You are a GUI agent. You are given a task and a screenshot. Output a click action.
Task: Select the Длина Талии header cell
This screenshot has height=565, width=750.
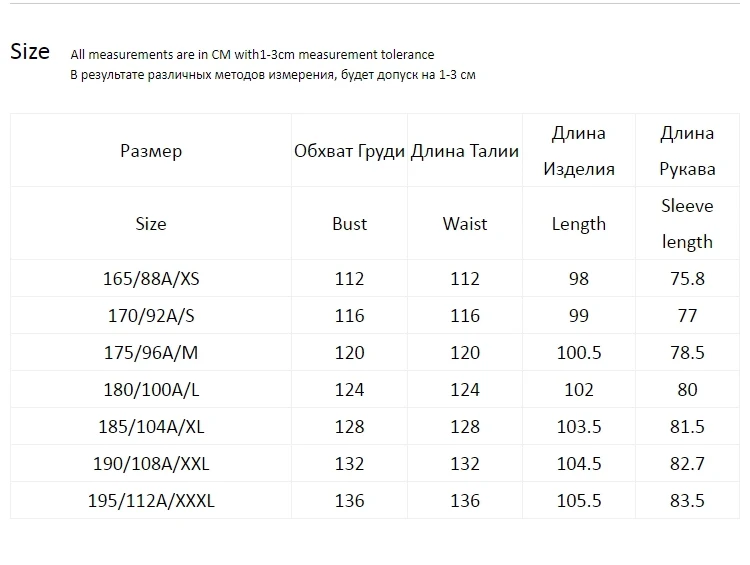click(x=464, y=151)
